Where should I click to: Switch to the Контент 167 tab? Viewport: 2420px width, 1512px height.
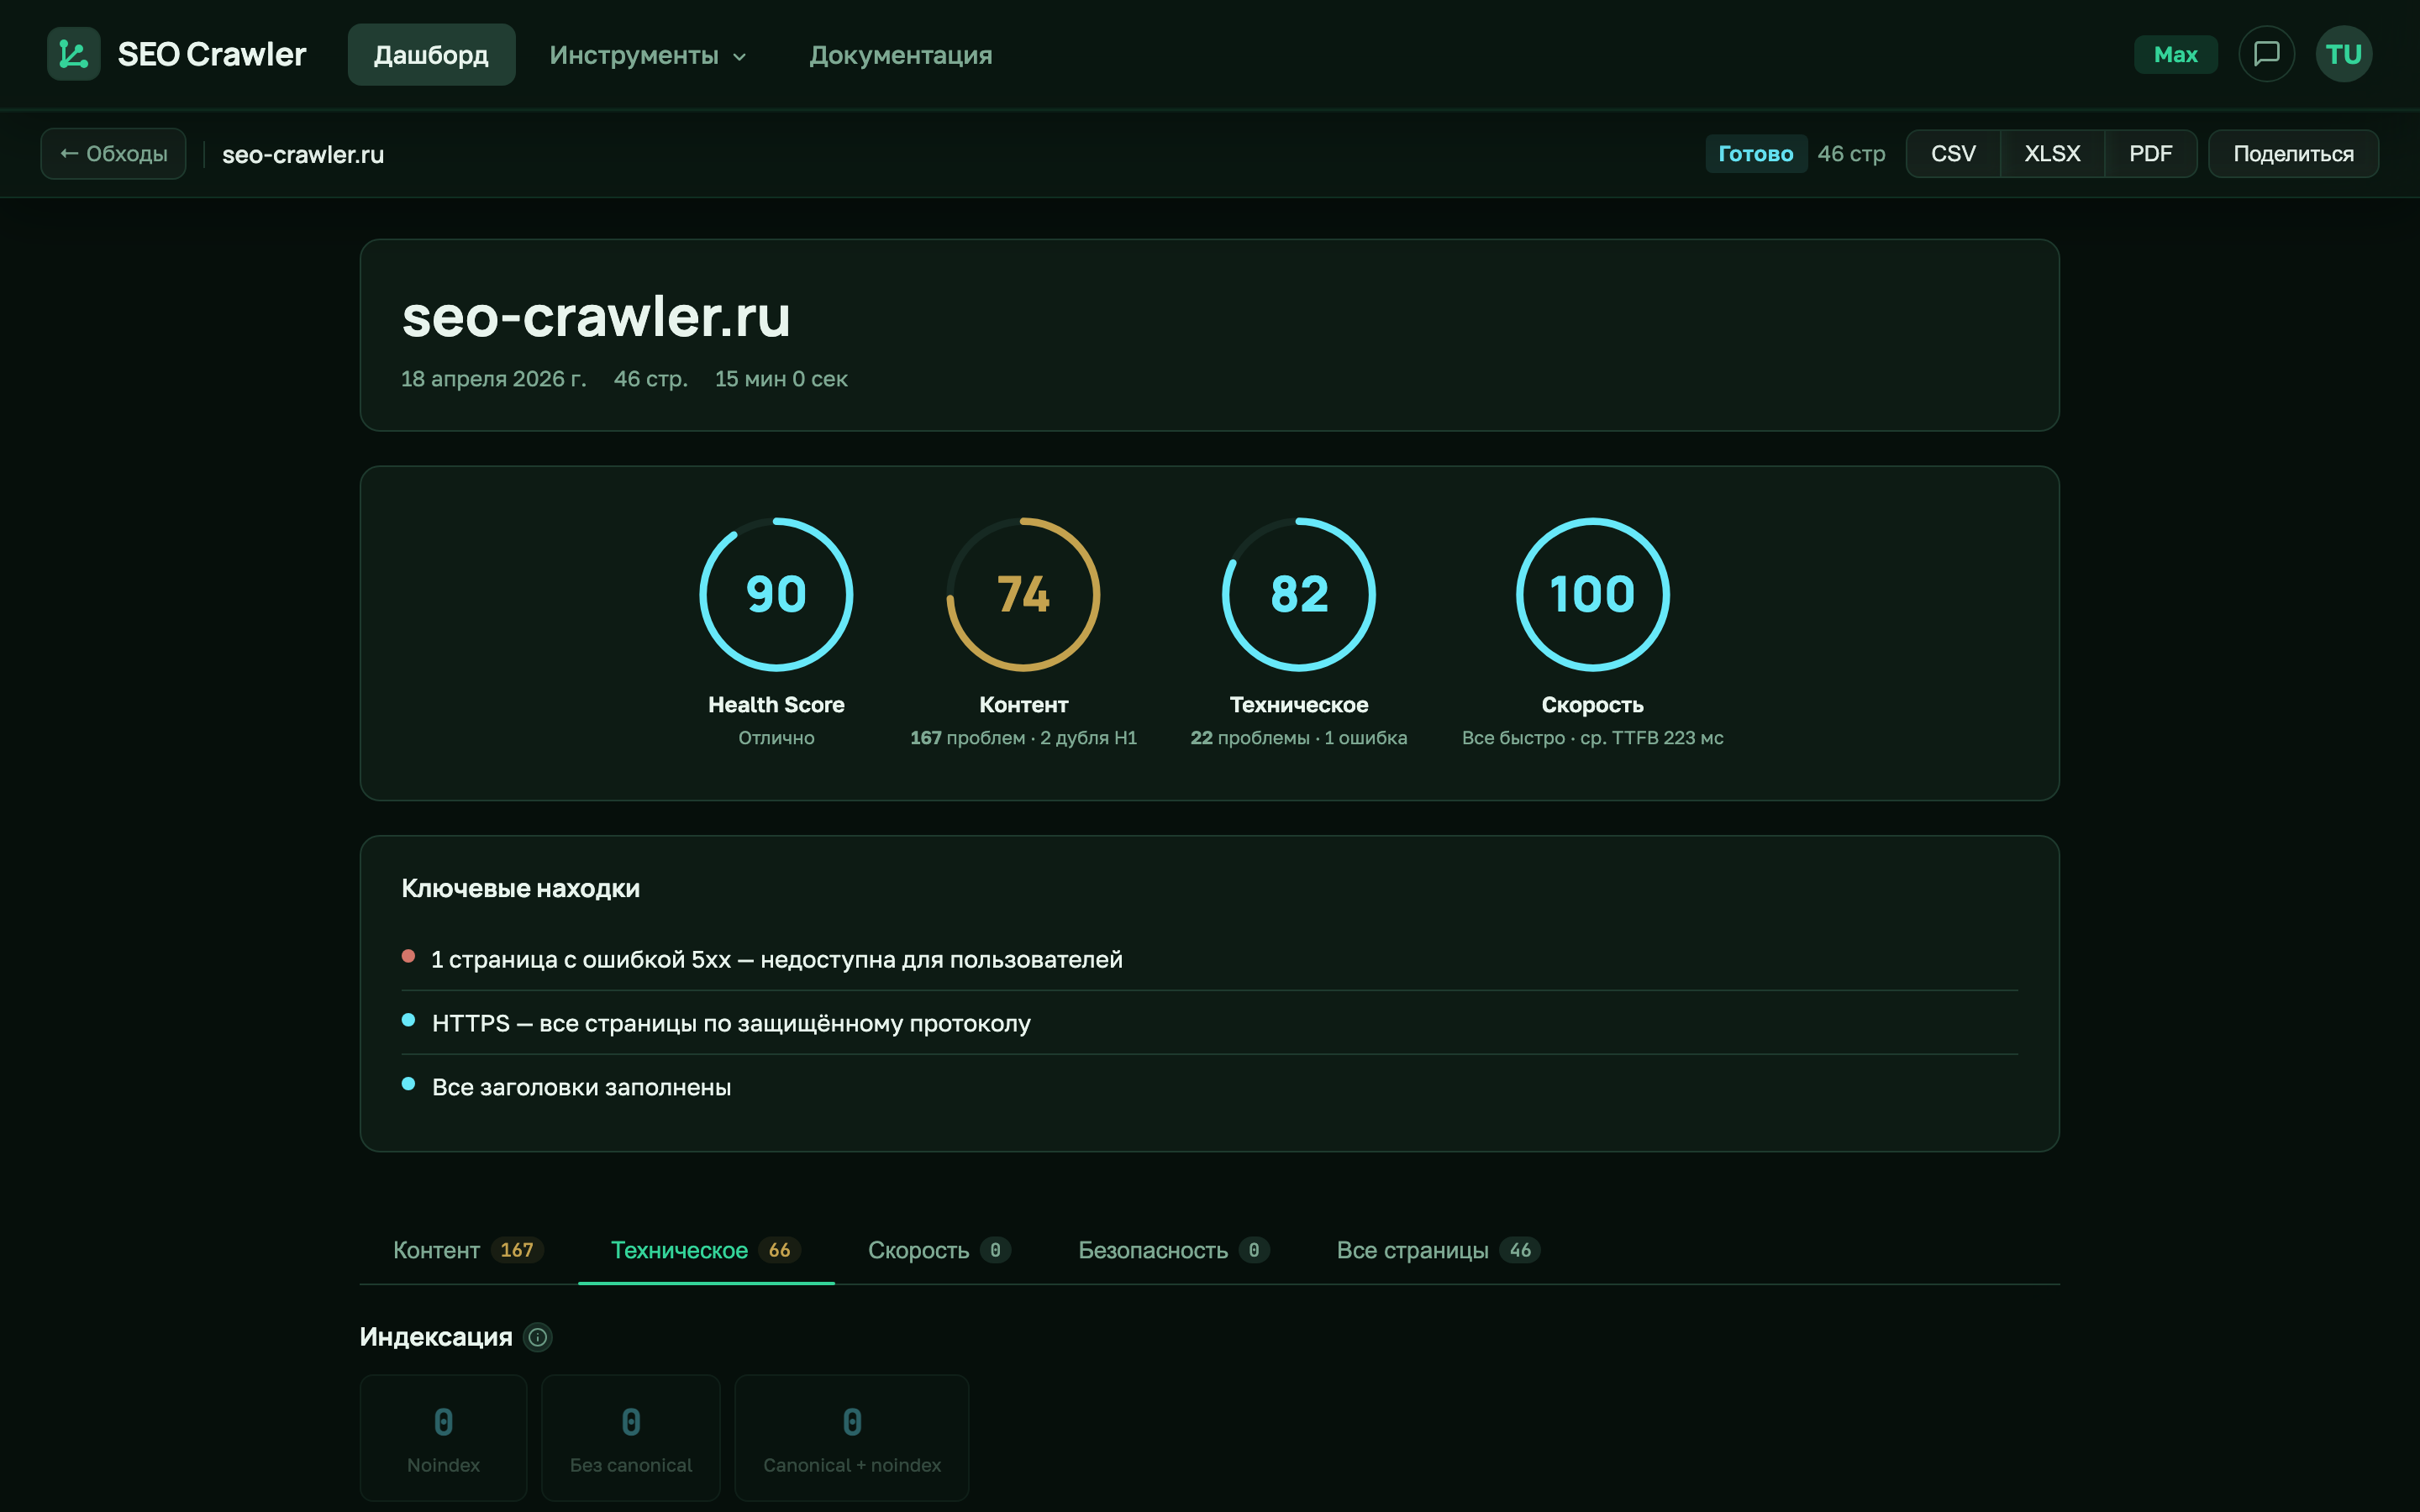coord(468,1250)
